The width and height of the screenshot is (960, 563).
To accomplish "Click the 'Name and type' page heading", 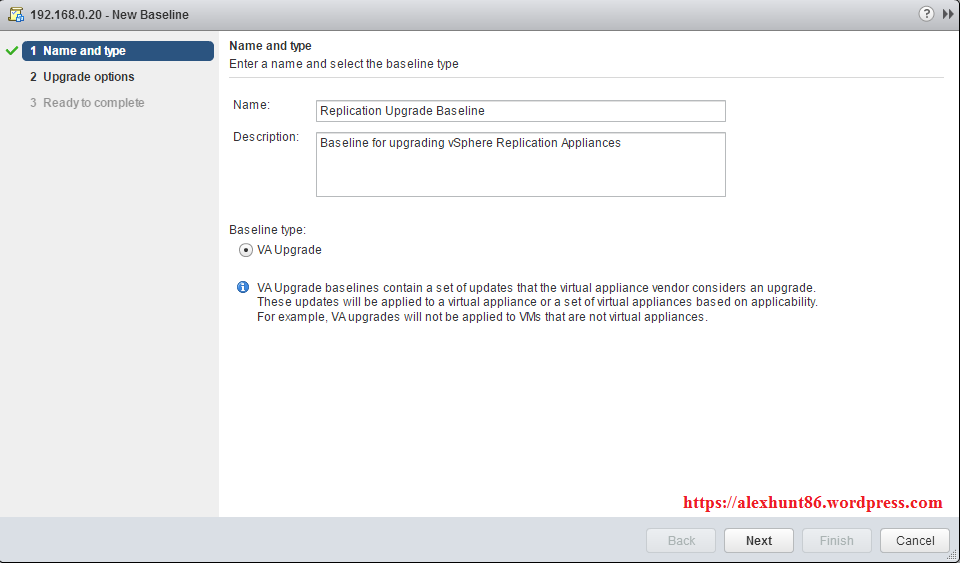I will pyautogui.click(x=270, y=46).
